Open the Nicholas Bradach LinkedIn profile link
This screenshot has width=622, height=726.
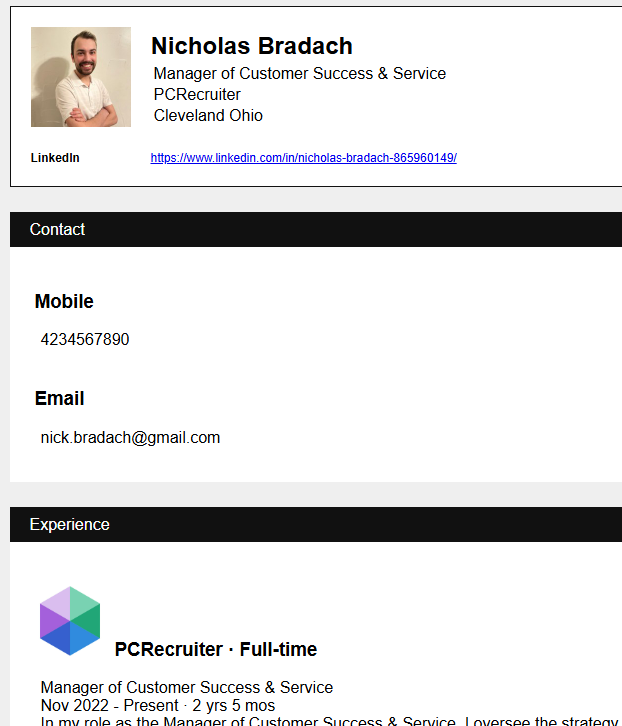click(303, 158)
